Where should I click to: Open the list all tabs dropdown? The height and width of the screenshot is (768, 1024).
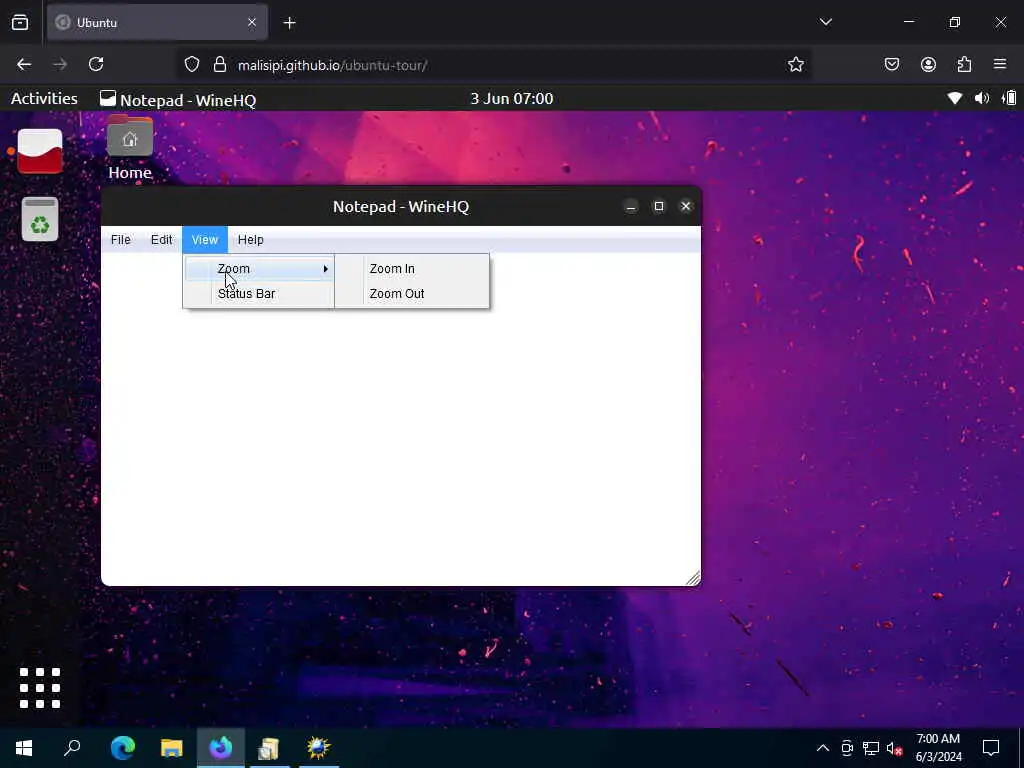[x=825, y=22]
